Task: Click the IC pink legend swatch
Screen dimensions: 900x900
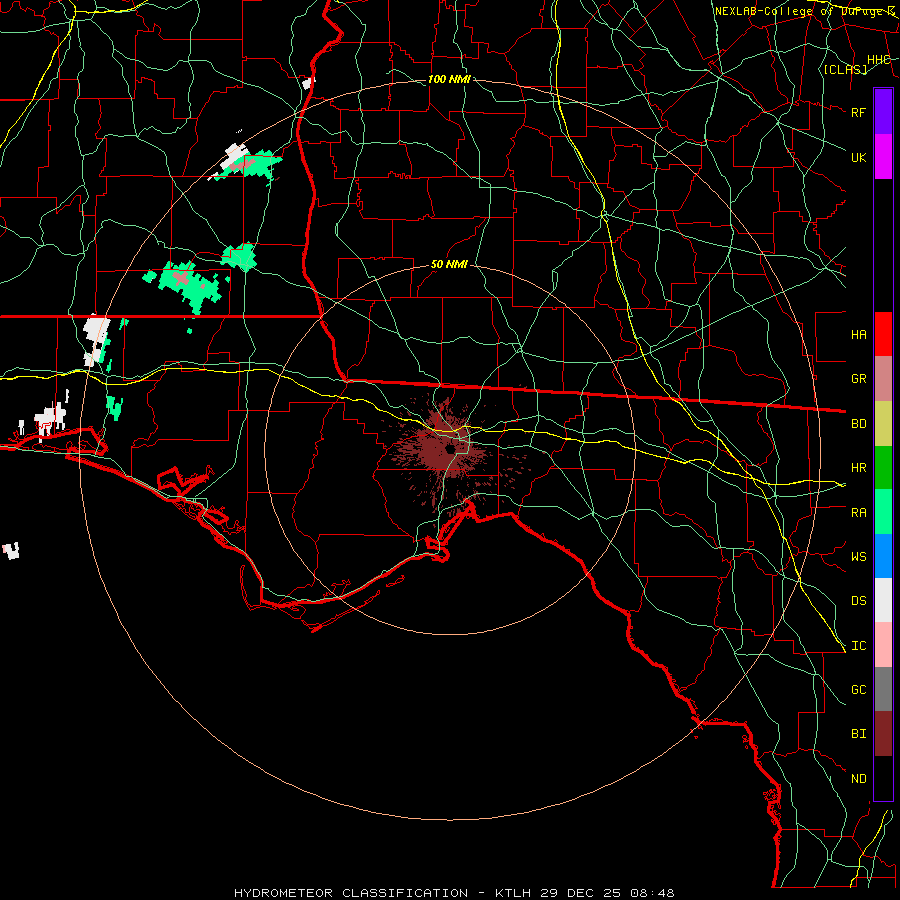Action: pos(883,645)
